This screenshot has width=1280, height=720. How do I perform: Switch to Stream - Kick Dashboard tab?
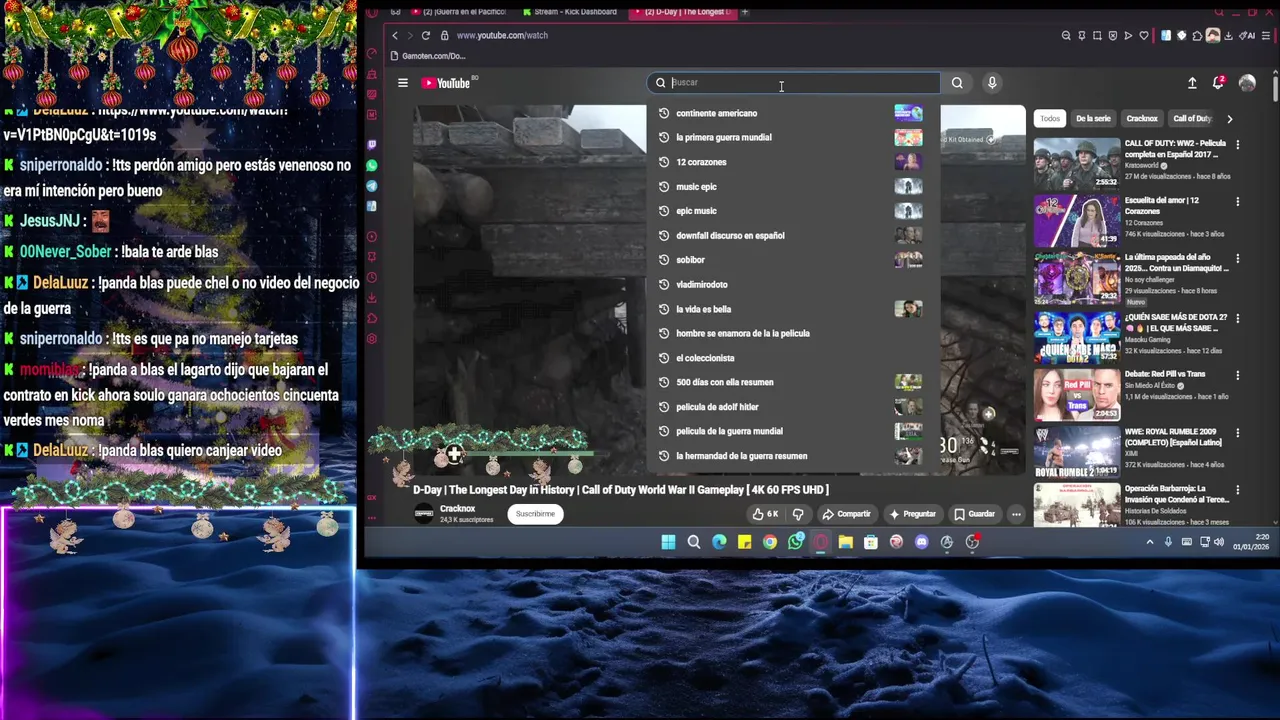click(x=571, y=12)
